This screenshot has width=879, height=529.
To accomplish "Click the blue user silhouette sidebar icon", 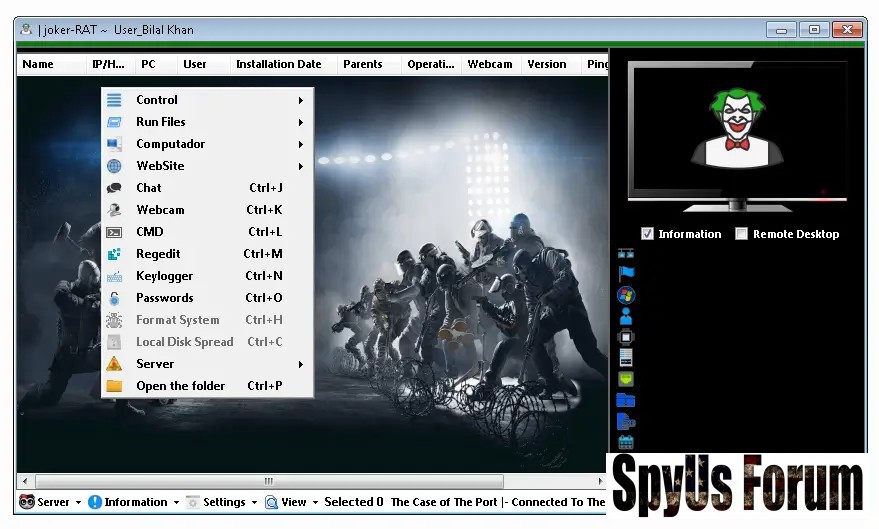I will pos(626,316).
